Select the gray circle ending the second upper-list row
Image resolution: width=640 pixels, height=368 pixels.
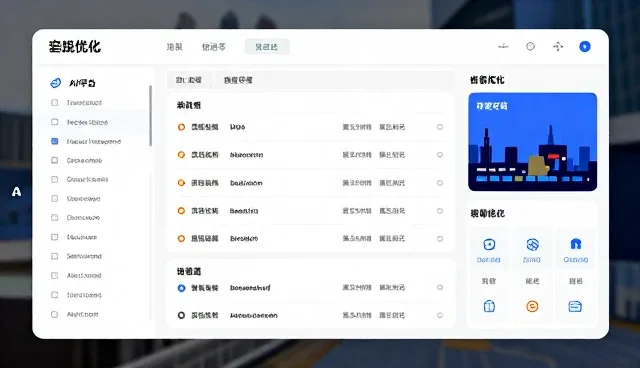(x=440, y=155)
